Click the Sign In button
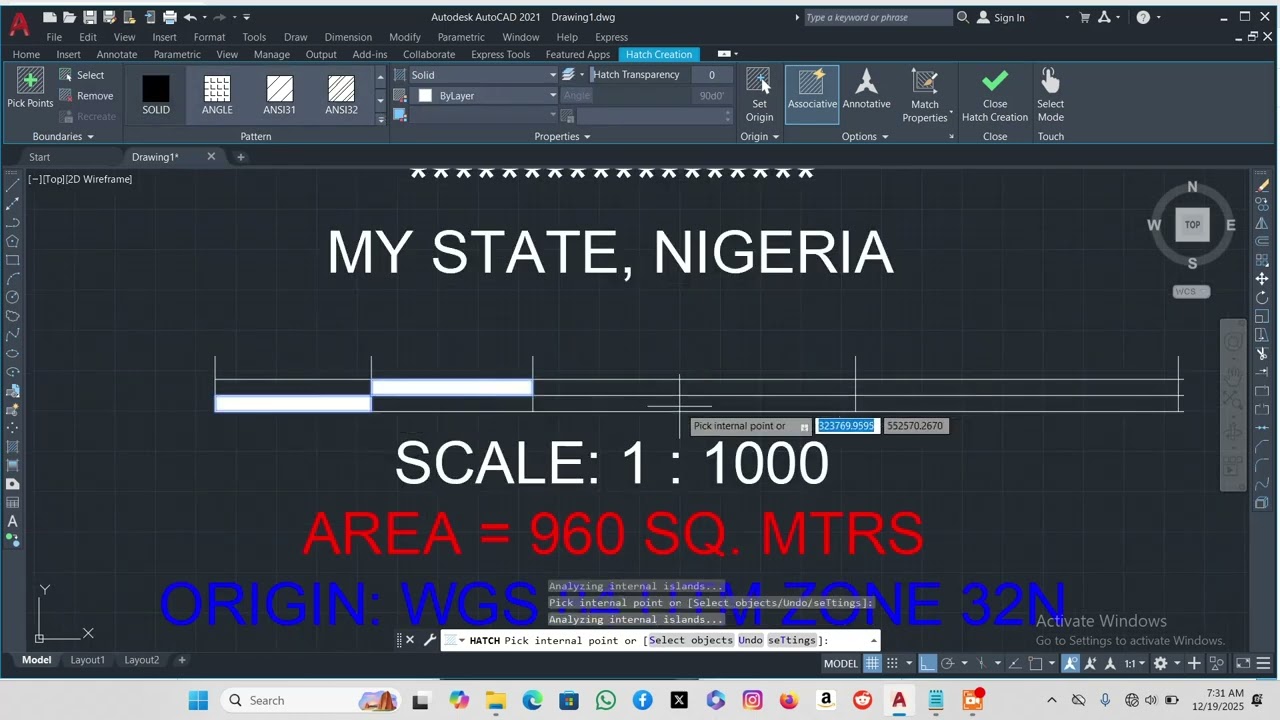Viewport: 1280px width, 720px height. coord(1000,17)
